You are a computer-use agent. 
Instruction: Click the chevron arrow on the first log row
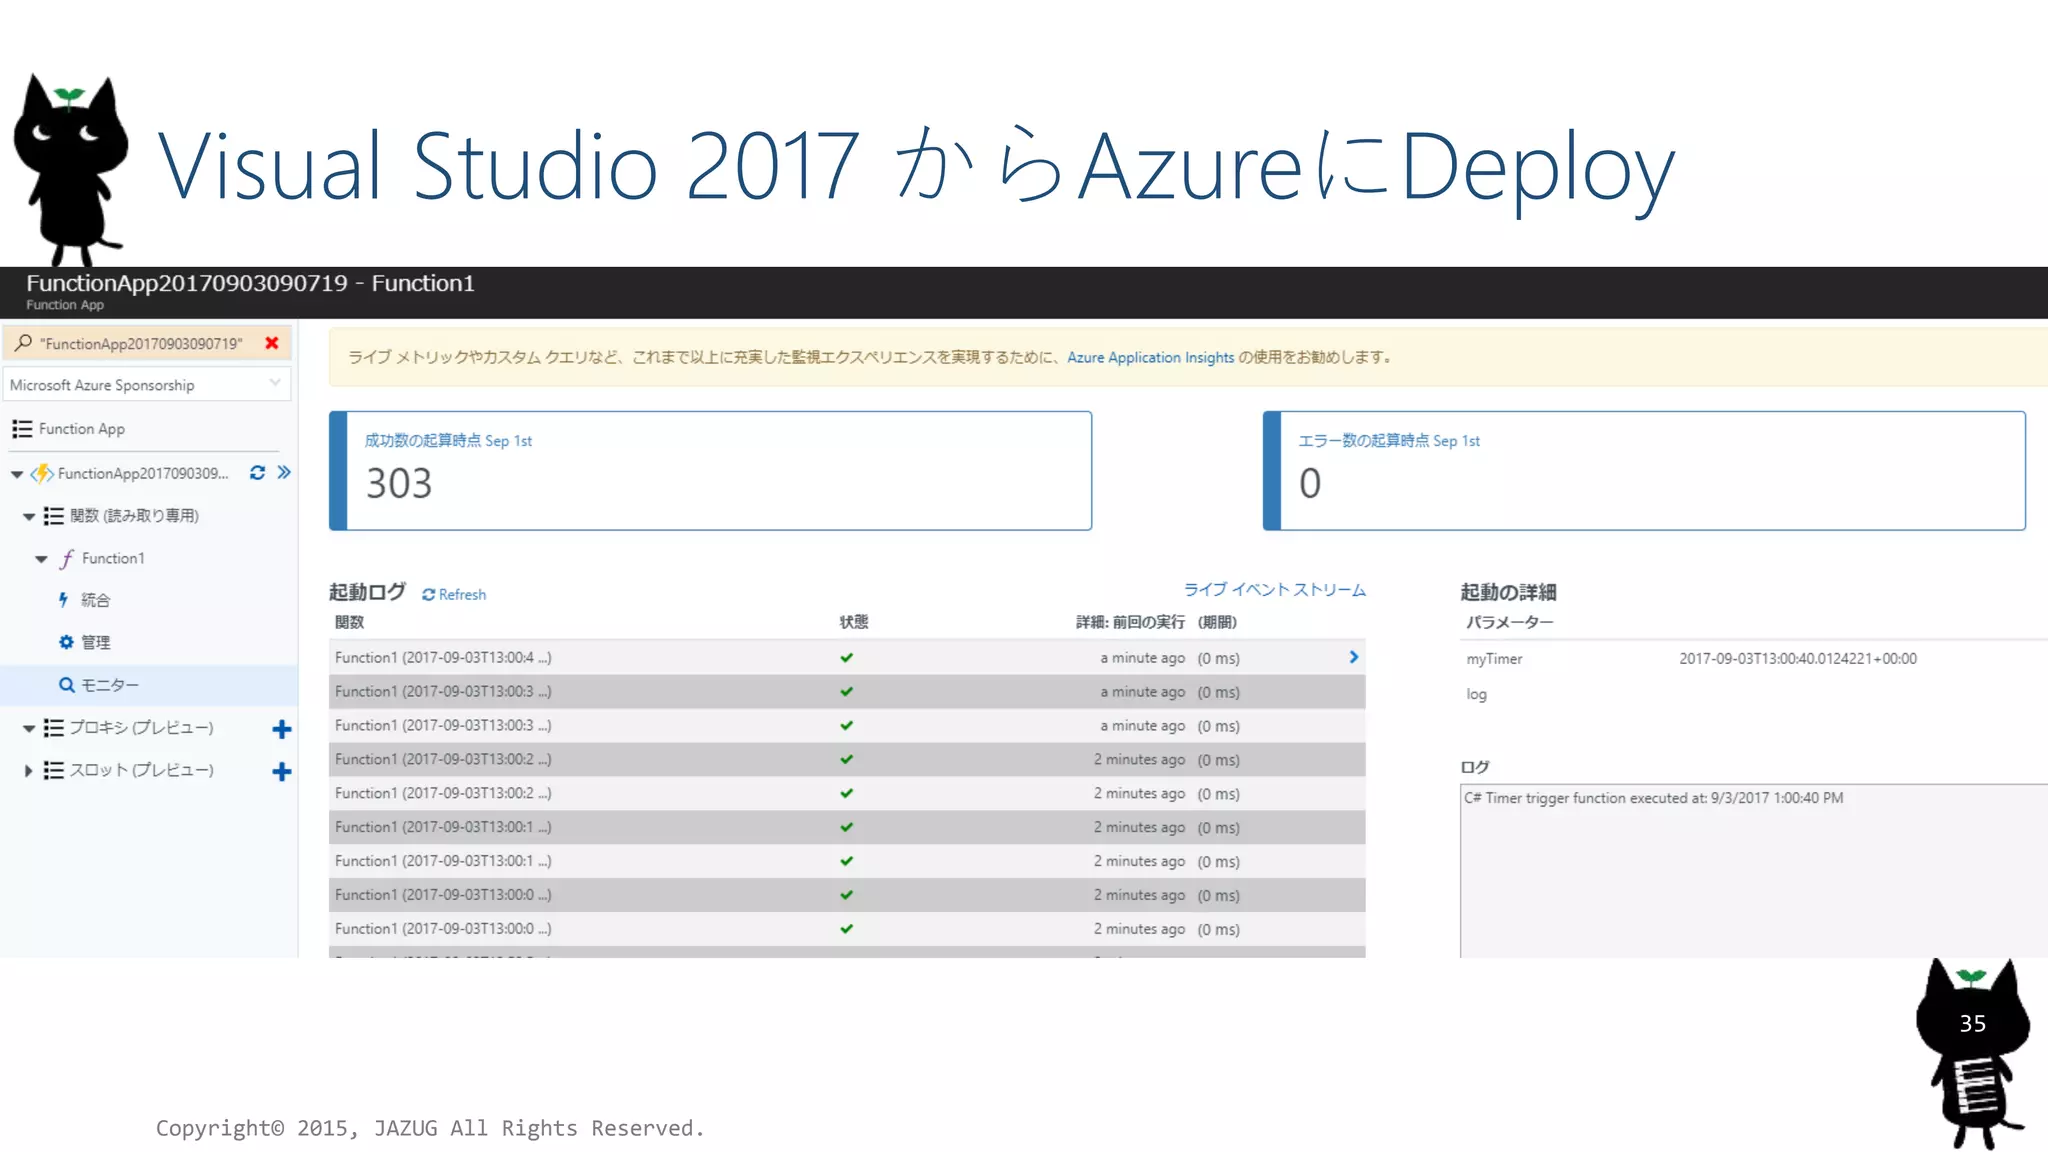click(x=1353, y=657)
